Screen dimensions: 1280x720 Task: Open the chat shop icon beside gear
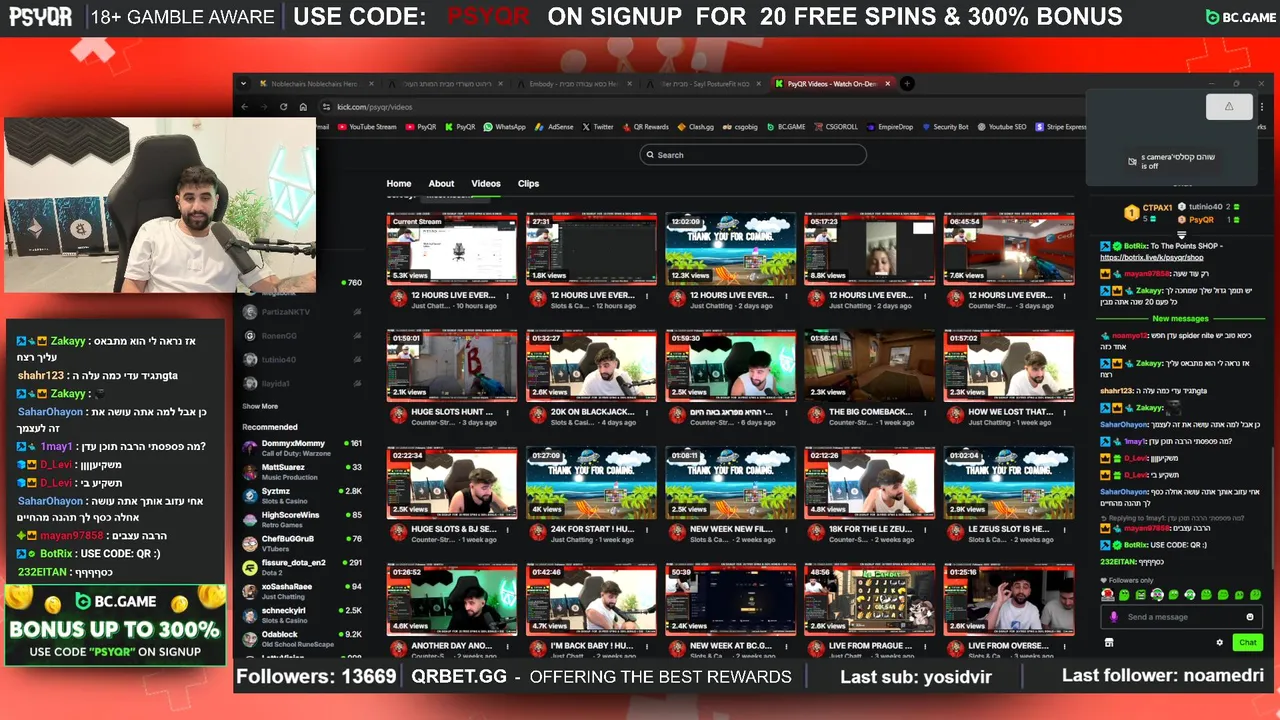pos(1108,643)
